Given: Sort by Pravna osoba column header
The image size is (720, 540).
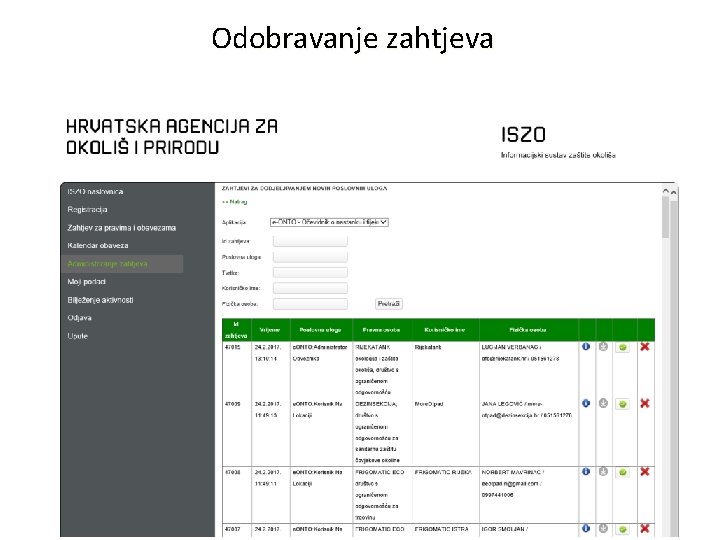Looking at the screenshot, I should coord(381,330).
